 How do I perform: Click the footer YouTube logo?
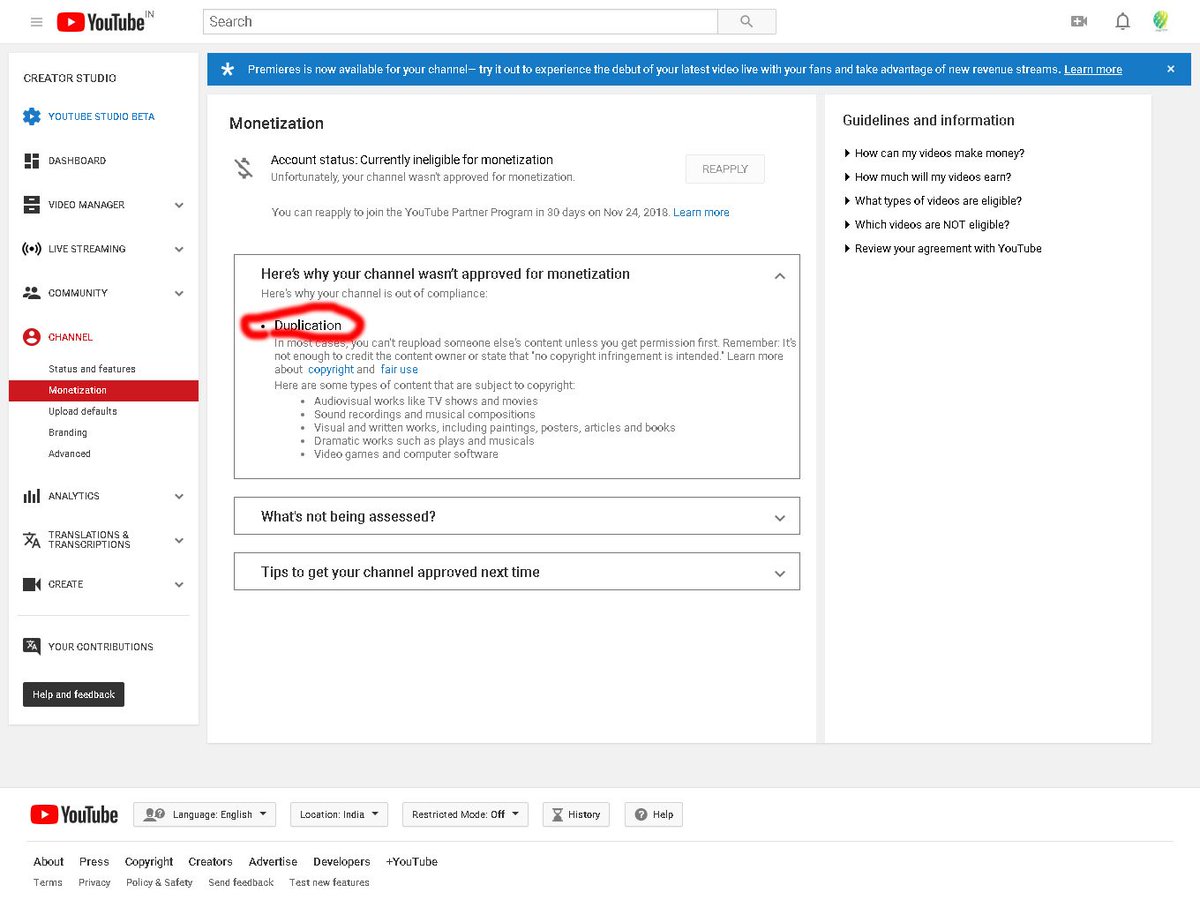click(74, 815)
